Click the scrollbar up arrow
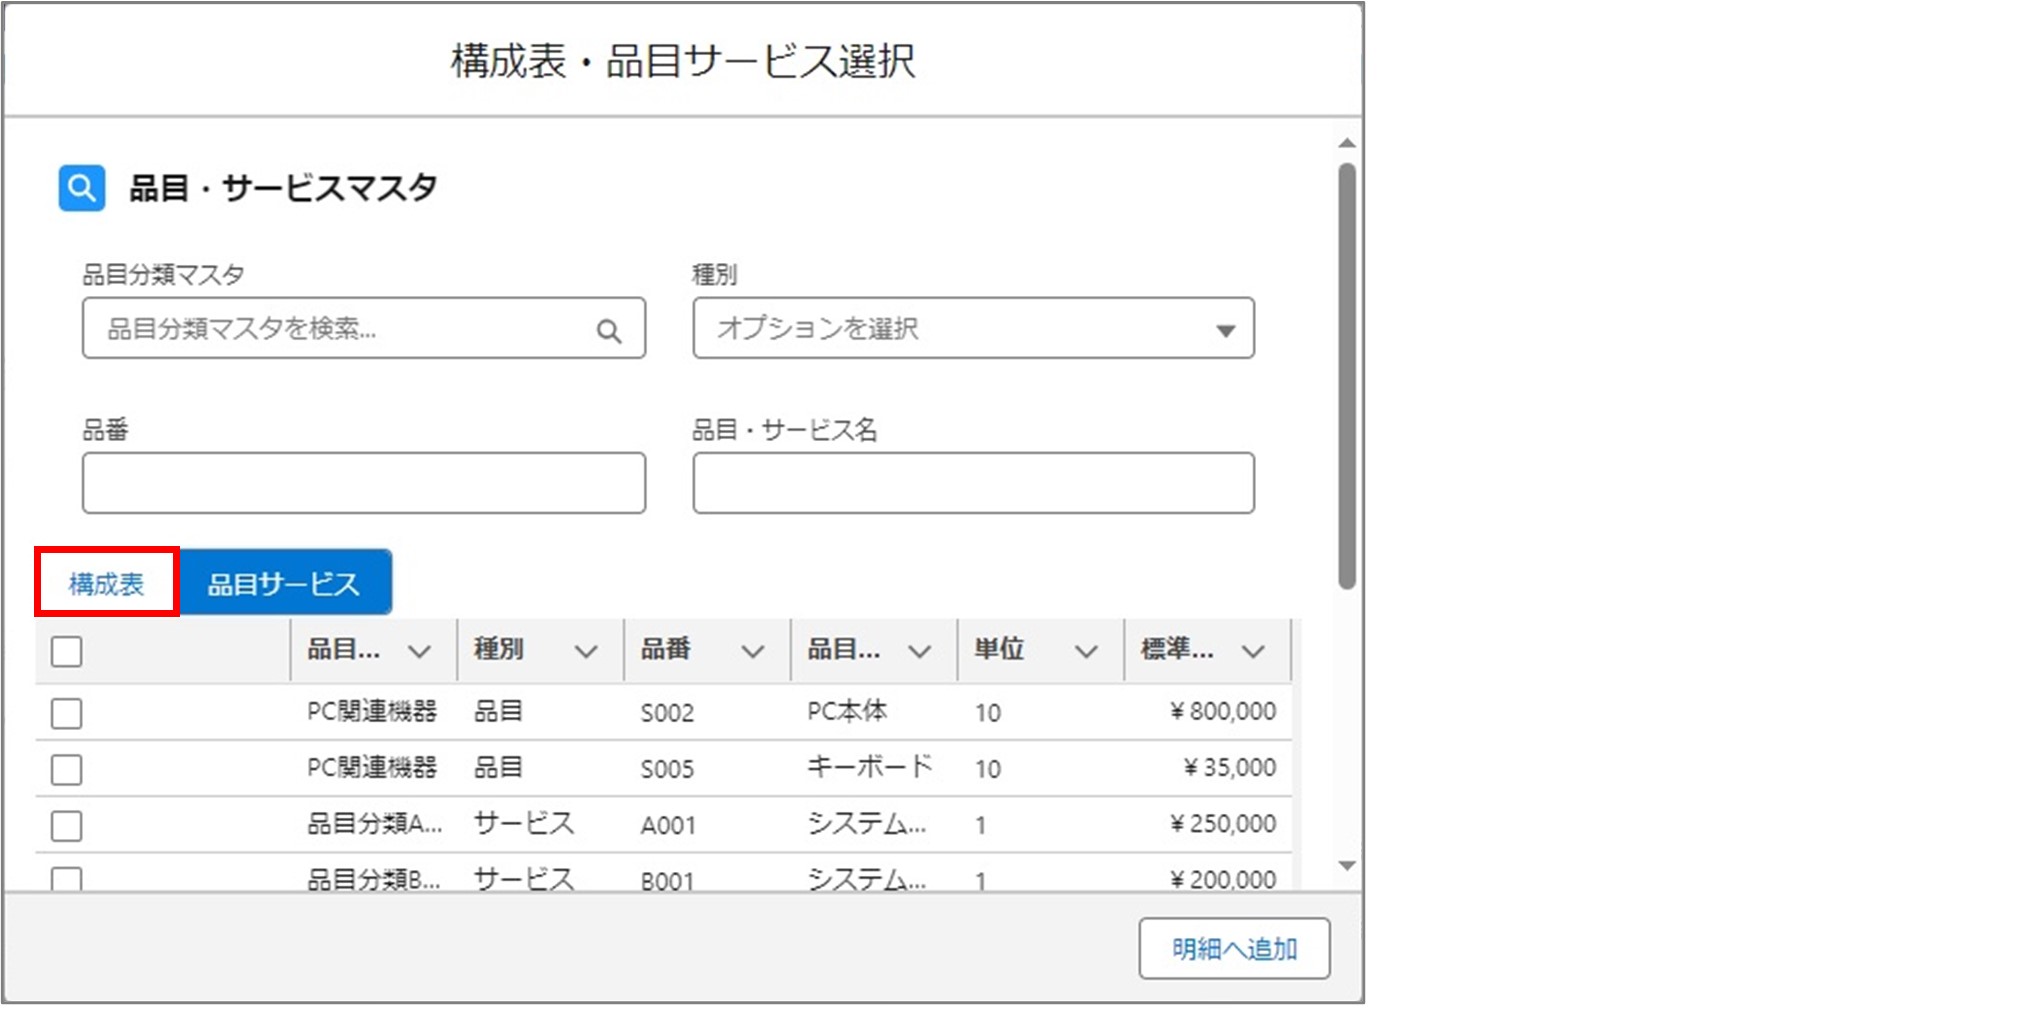 tap(1347, 143)
